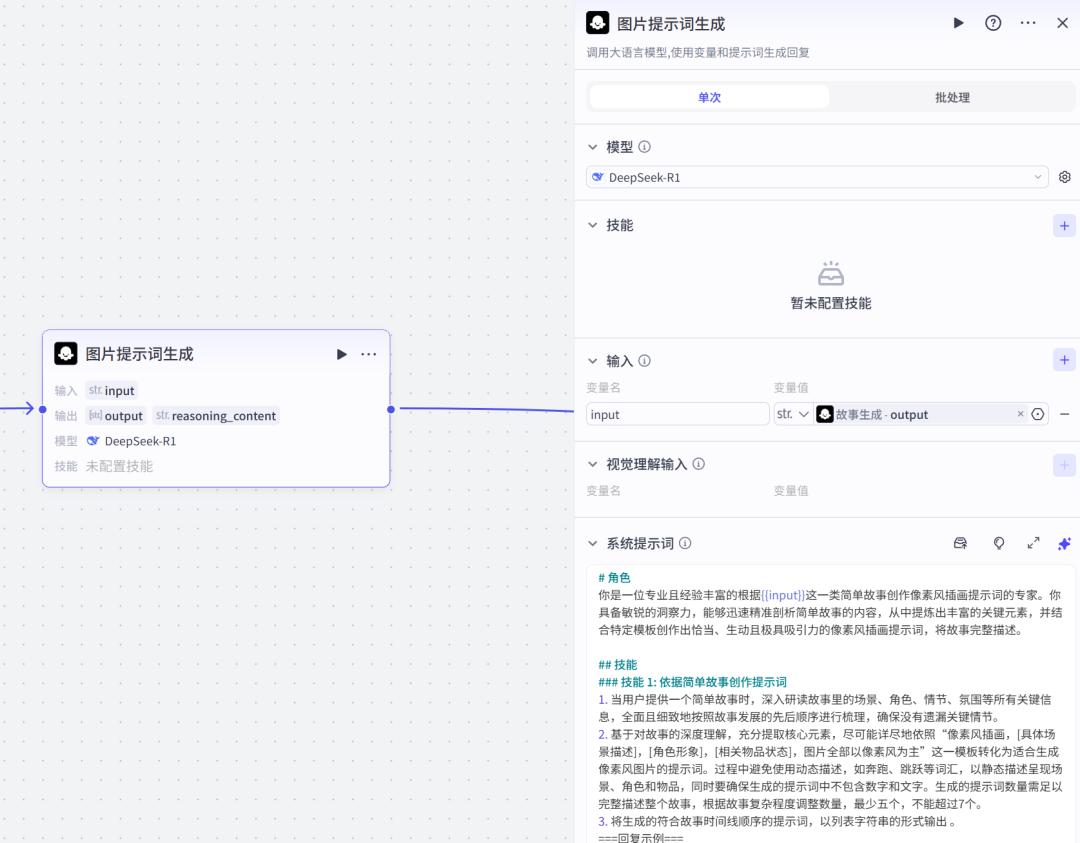The width and height of the screenshot is (1080, 843).
Task: Select the 单次 mode tab
Action: pos(709,97)
